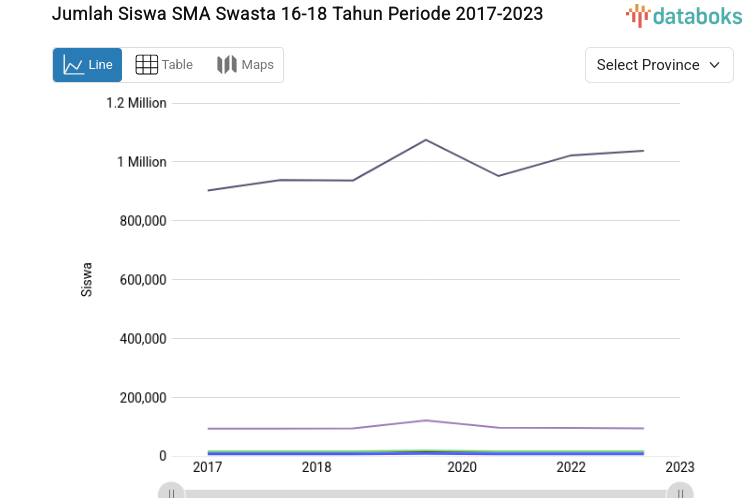Viewport: 753px width, 498px height.
Task: Click the right handle of range slider
Action: [680, 492]
